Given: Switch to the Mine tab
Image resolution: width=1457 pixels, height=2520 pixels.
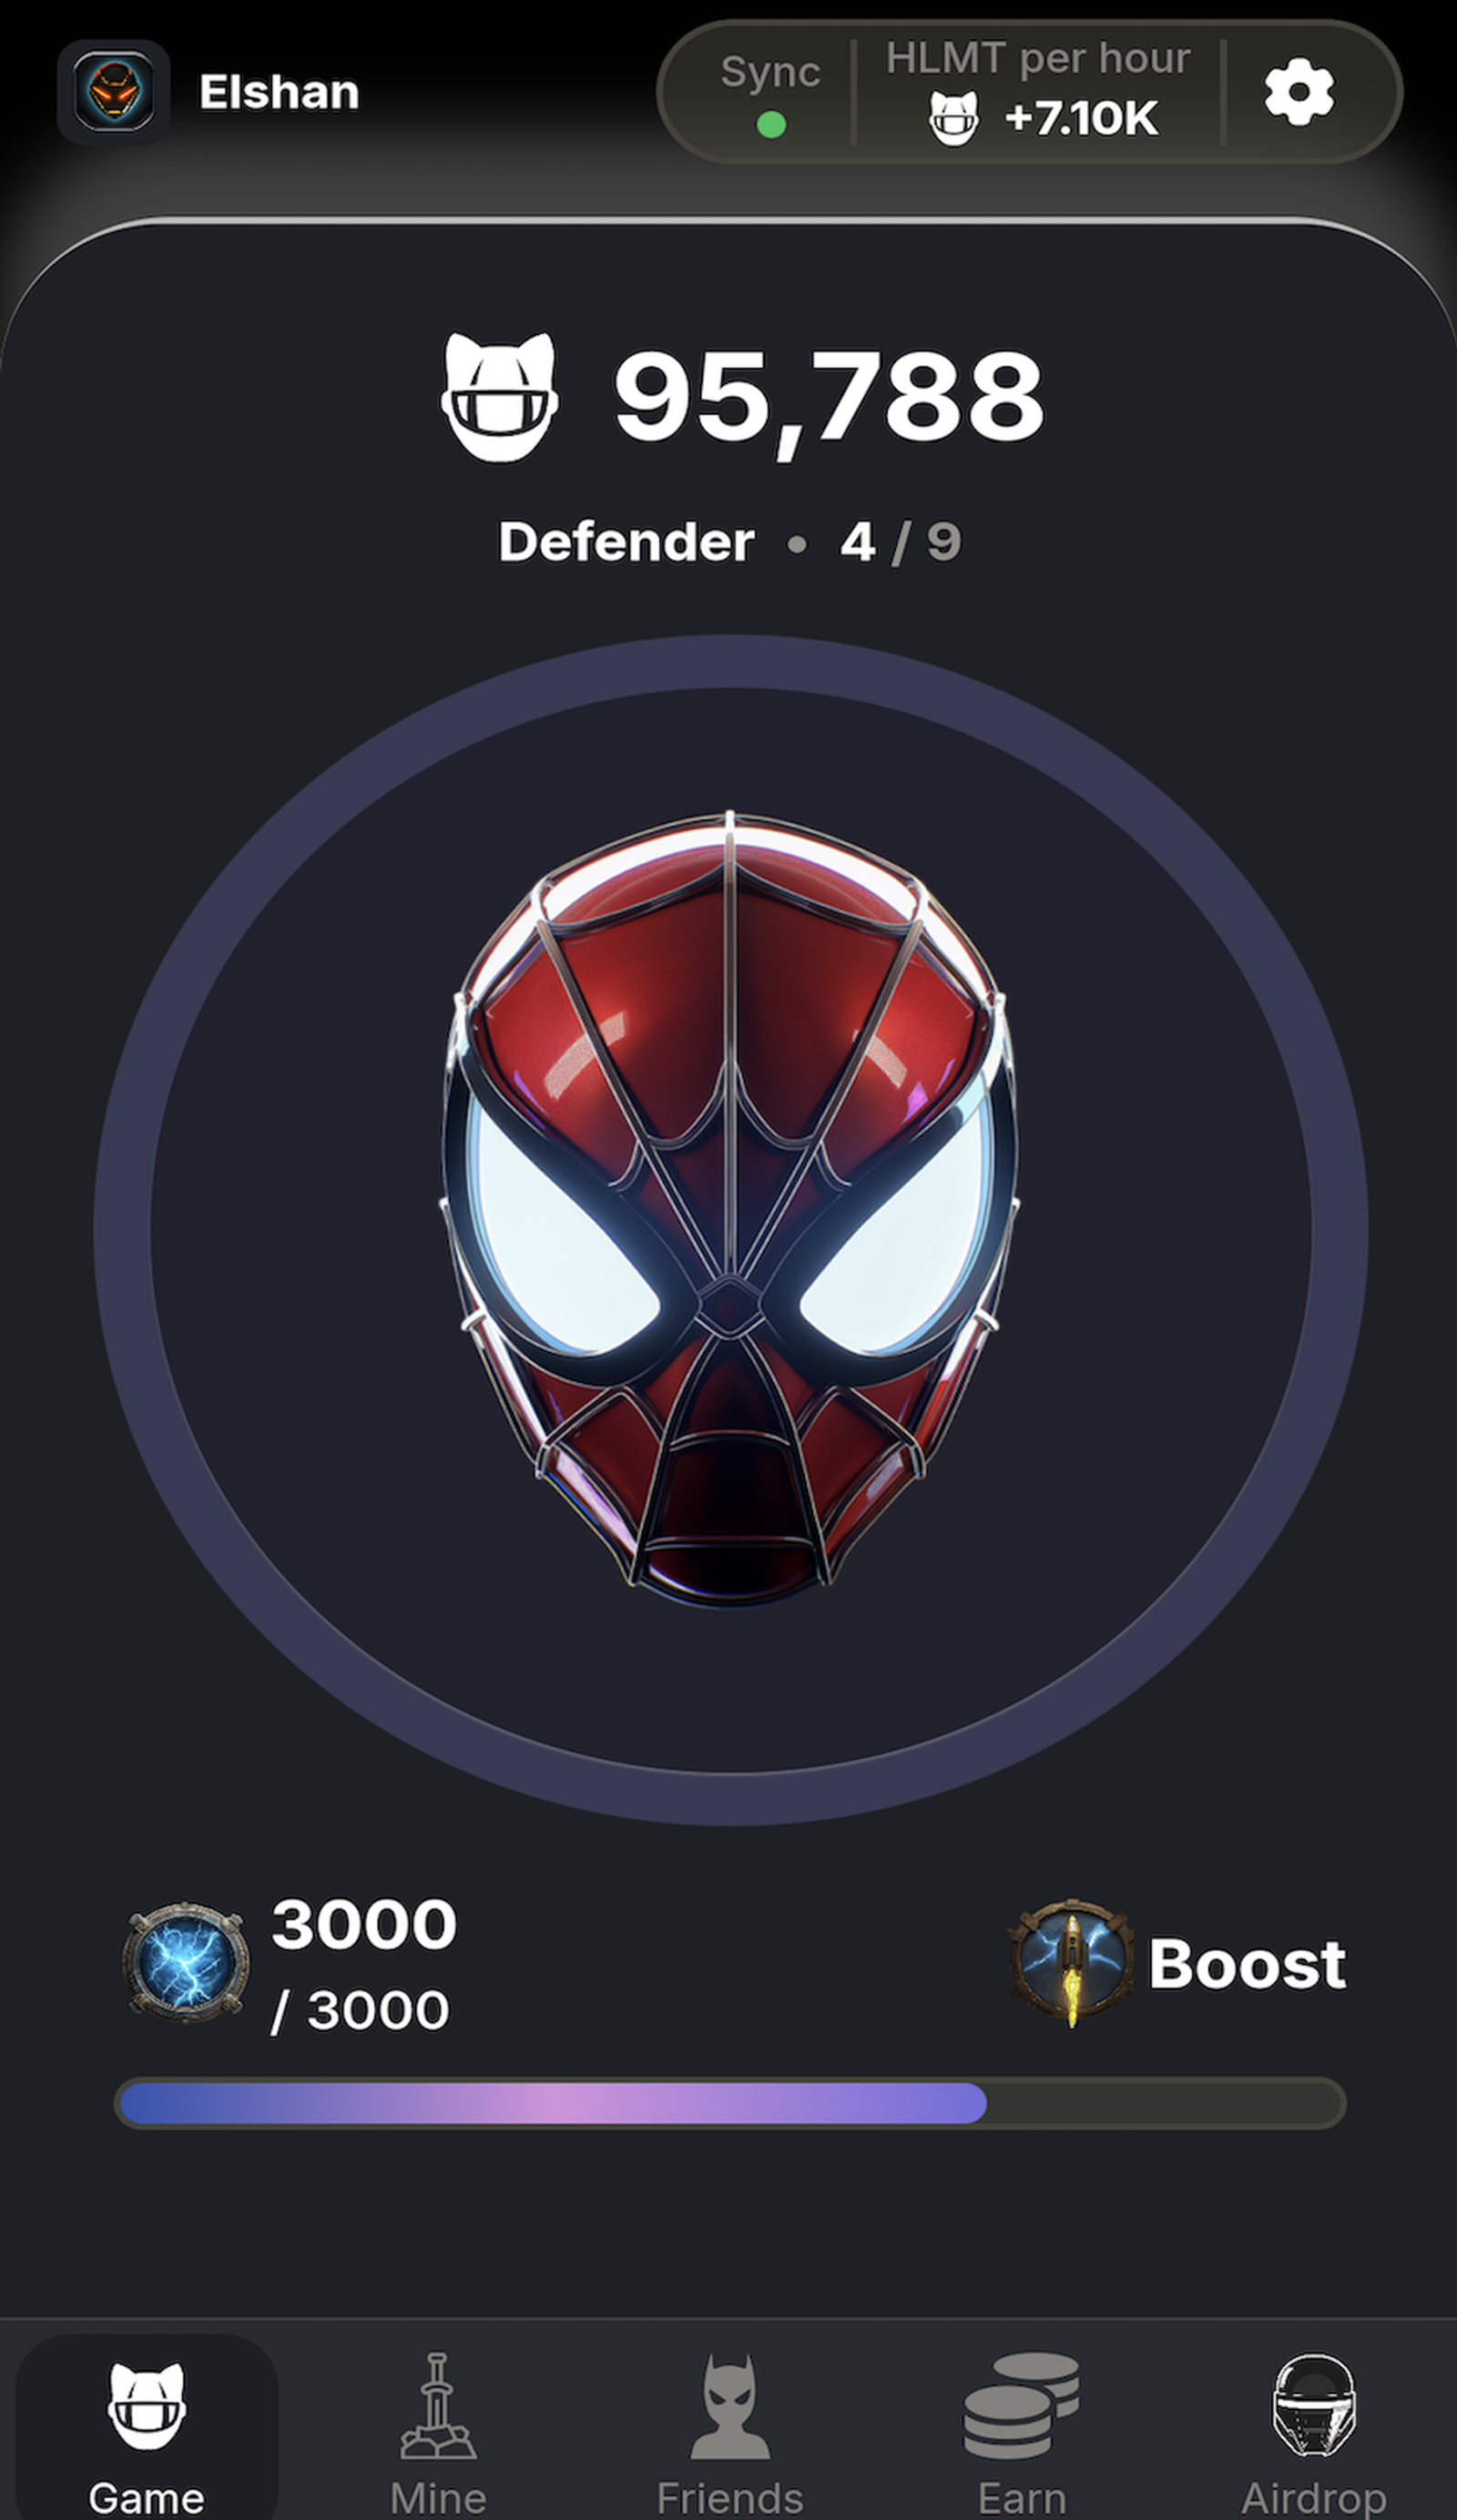Looking at the screenshot, I should [x=438, y=2433].
